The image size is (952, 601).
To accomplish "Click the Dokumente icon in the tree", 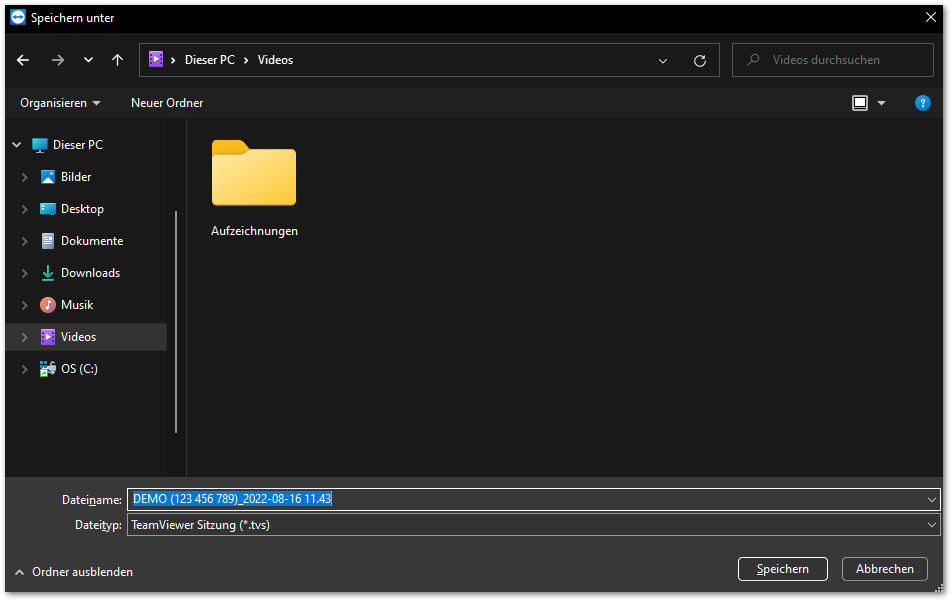I will coord(47,241).
